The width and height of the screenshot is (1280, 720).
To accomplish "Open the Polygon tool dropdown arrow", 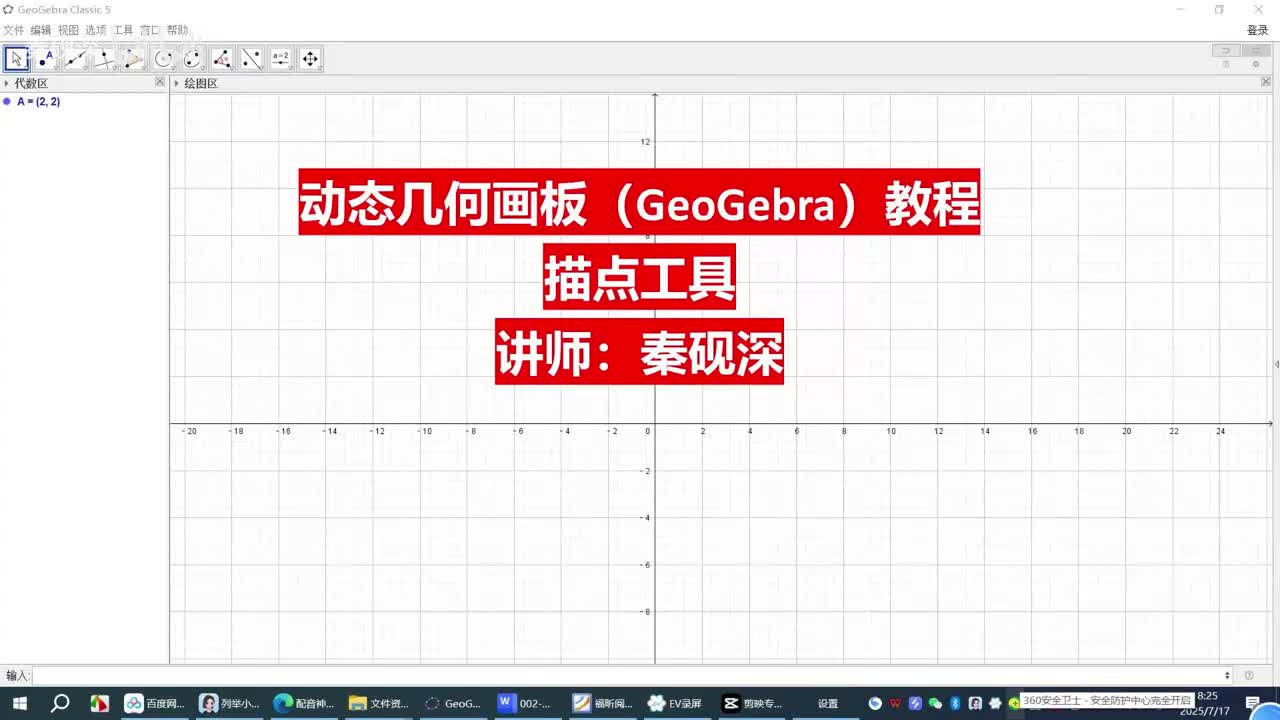I will (143, 70).
